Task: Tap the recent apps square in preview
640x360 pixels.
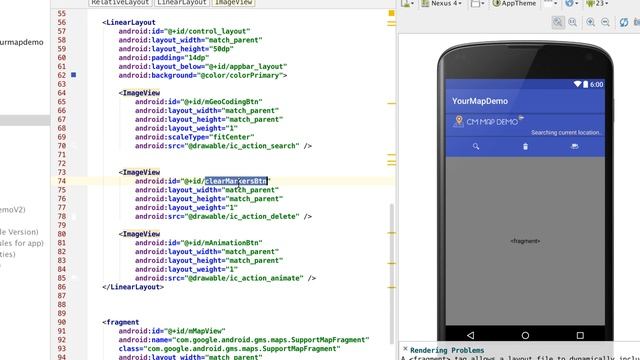Action: (580, 335)
